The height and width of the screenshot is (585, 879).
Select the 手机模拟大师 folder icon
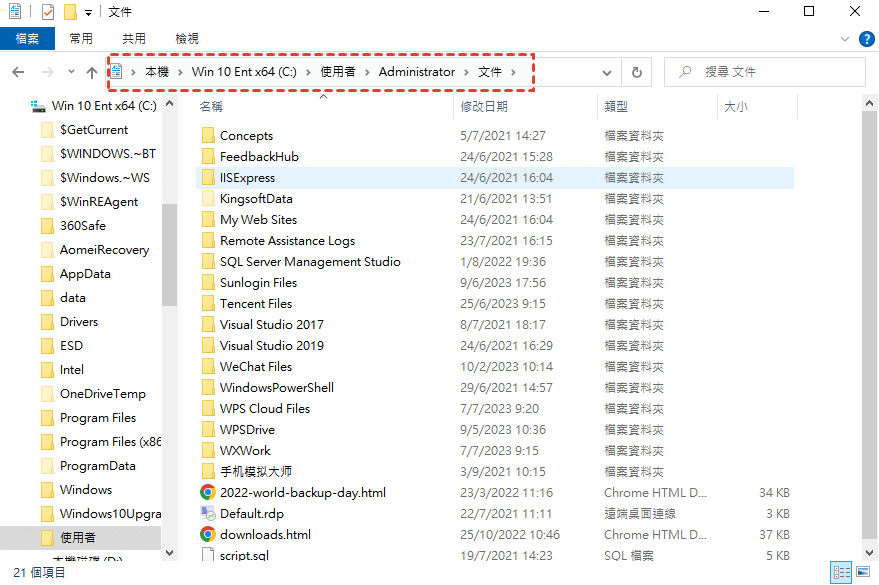click(208, 472)
